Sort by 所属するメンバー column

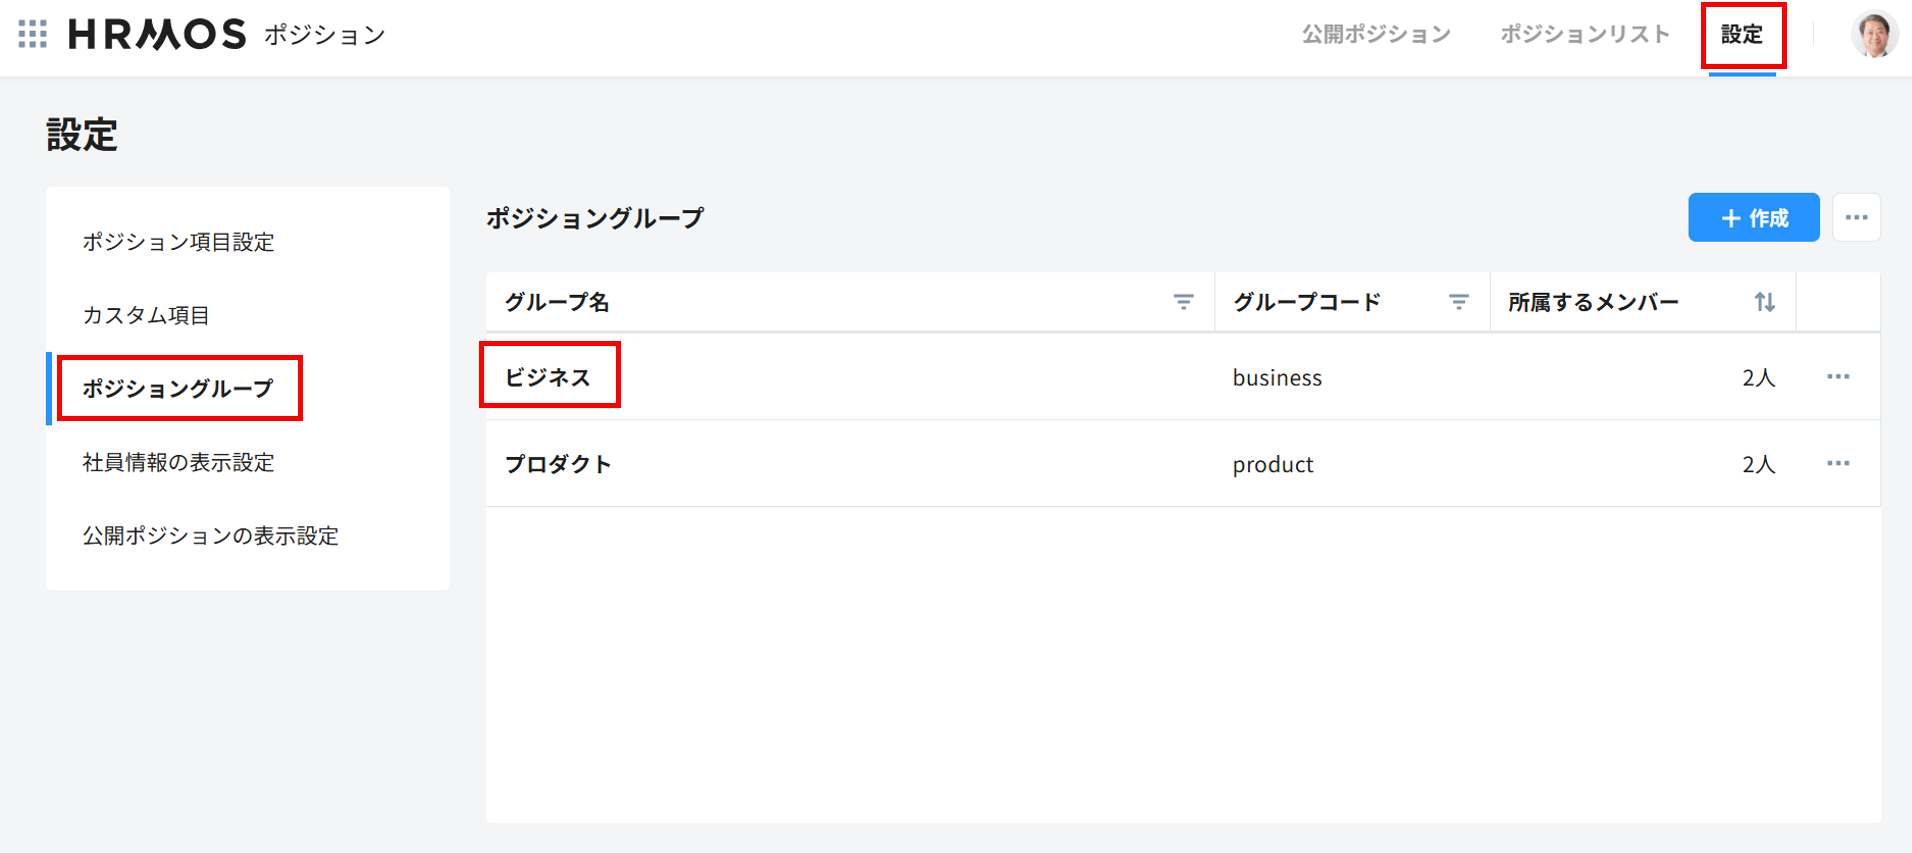pos(1764,302)
